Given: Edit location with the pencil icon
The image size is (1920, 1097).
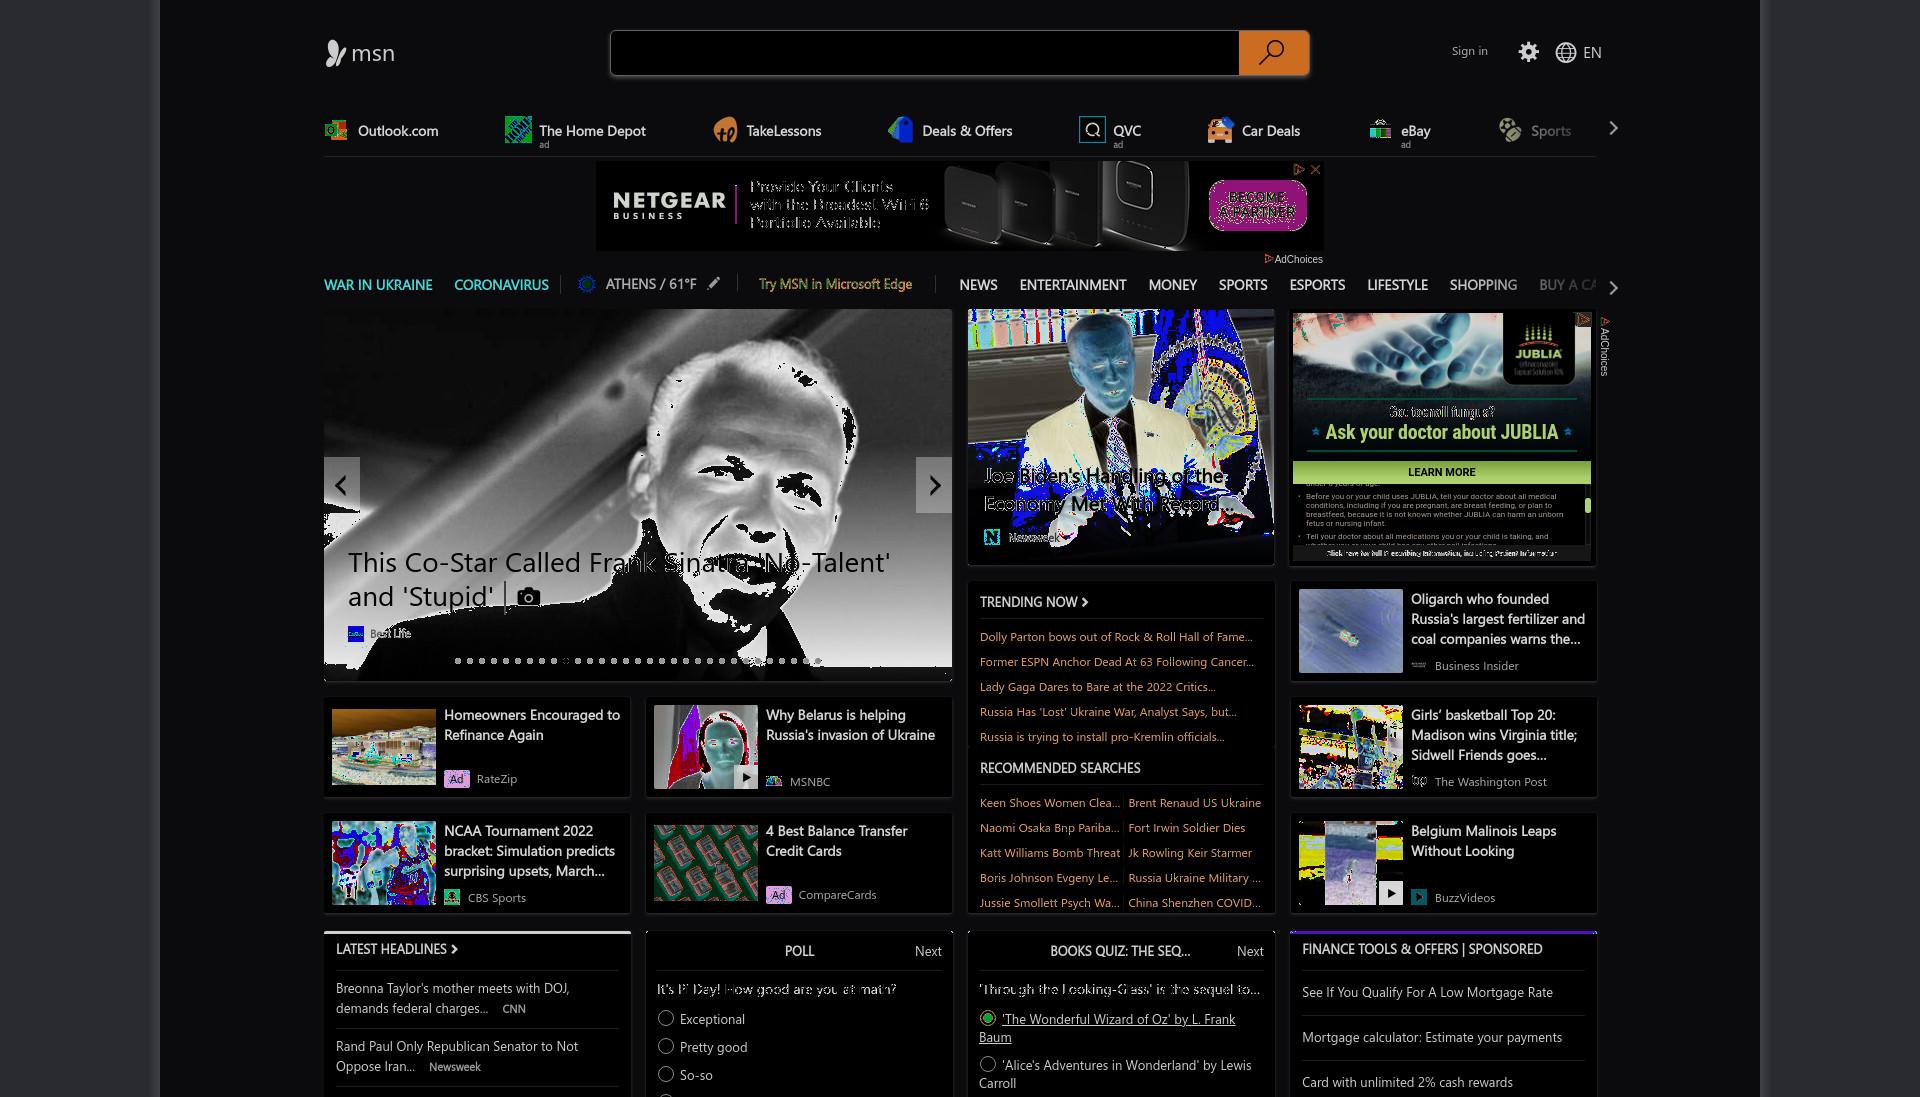Looking at the screenshot, I should coord(713,284).
